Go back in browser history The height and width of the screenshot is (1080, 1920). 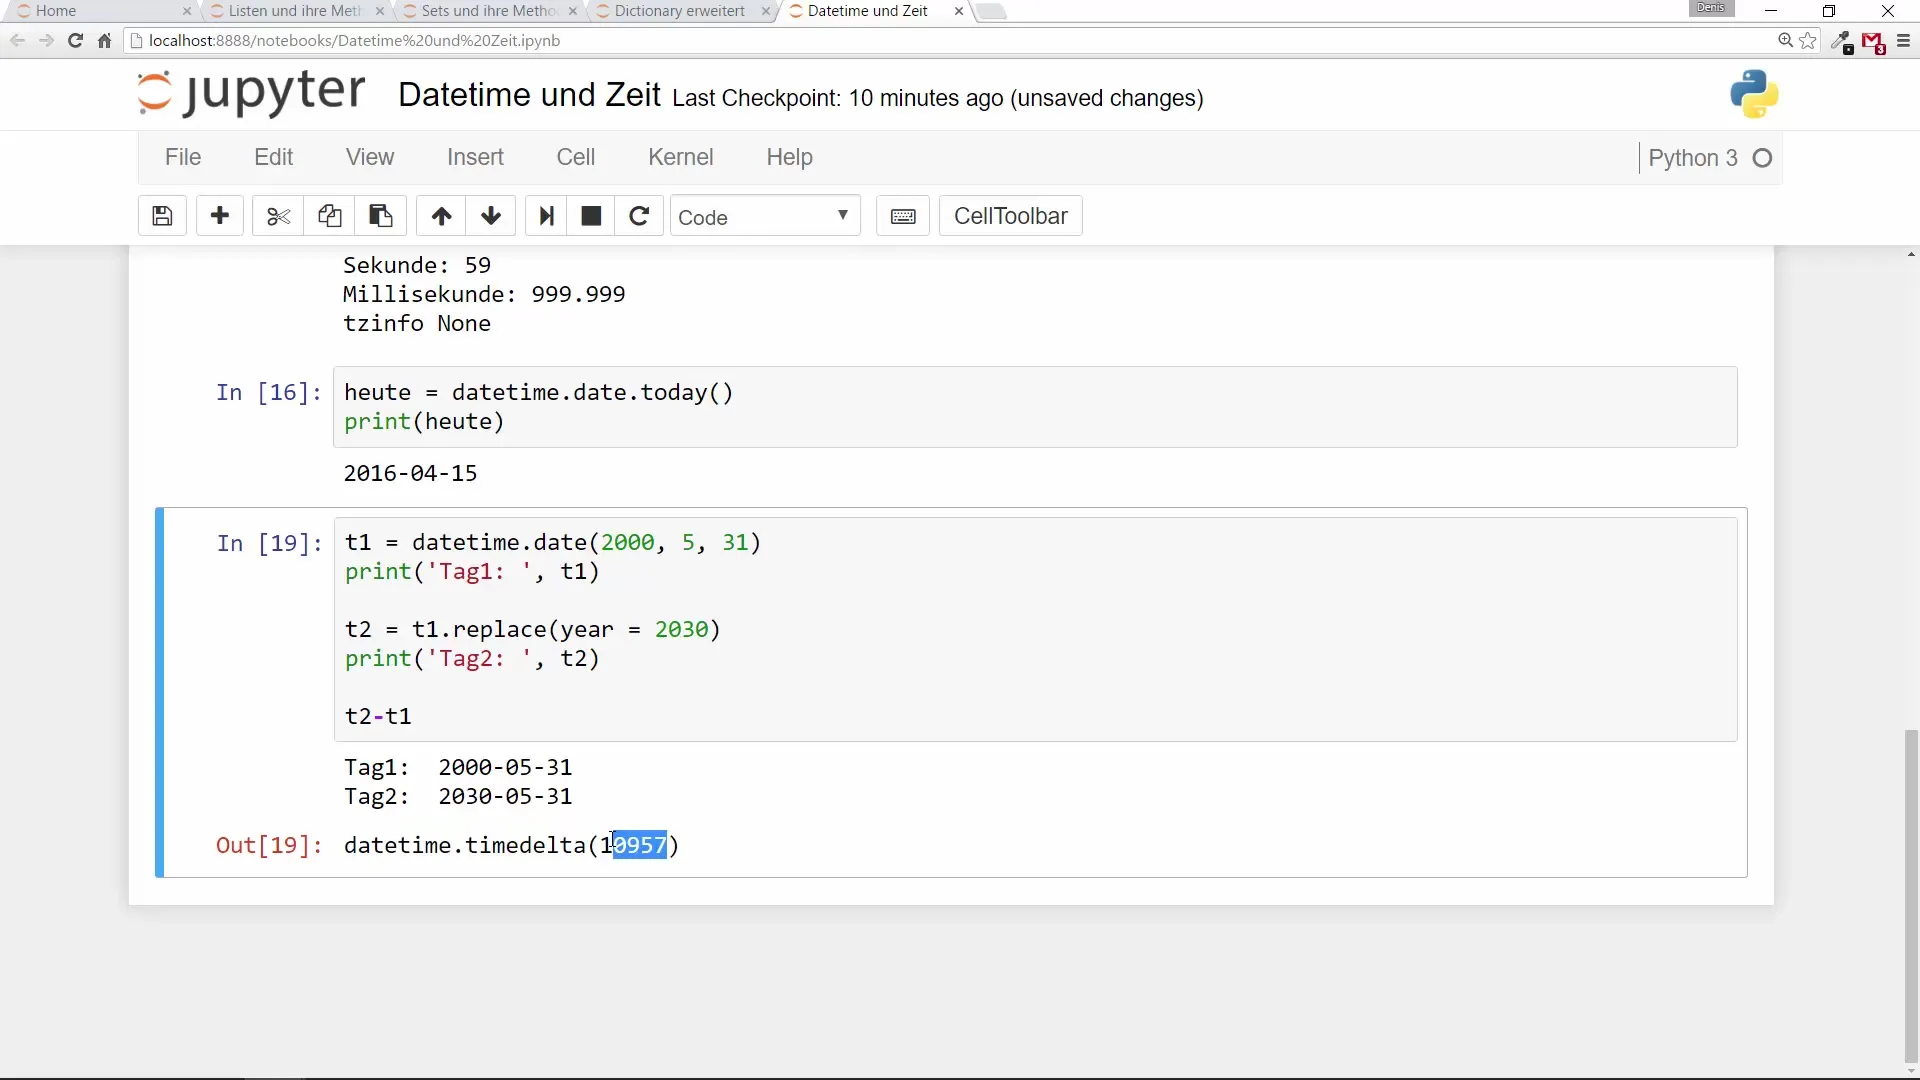pos(17,41)
